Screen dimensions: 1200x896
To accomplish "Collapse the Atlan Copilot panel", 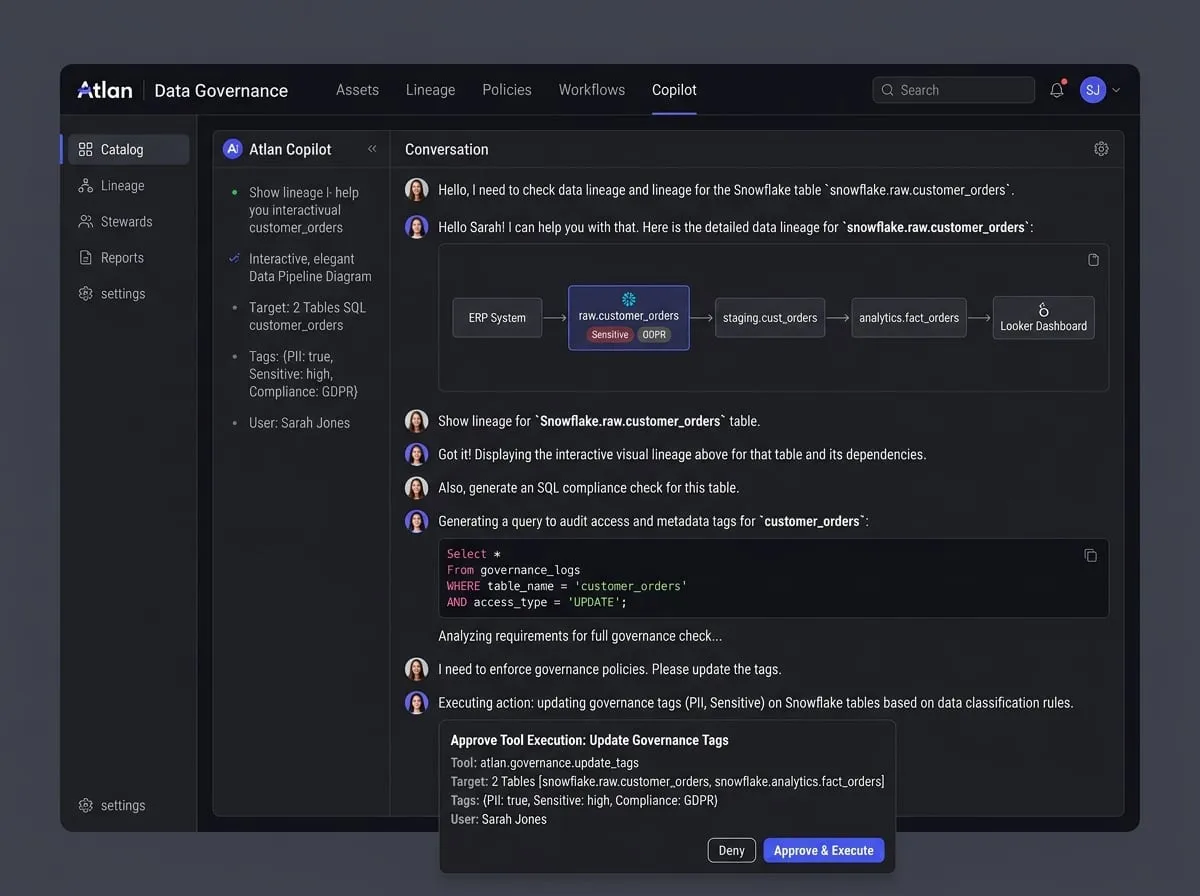I will click(372, 149).
